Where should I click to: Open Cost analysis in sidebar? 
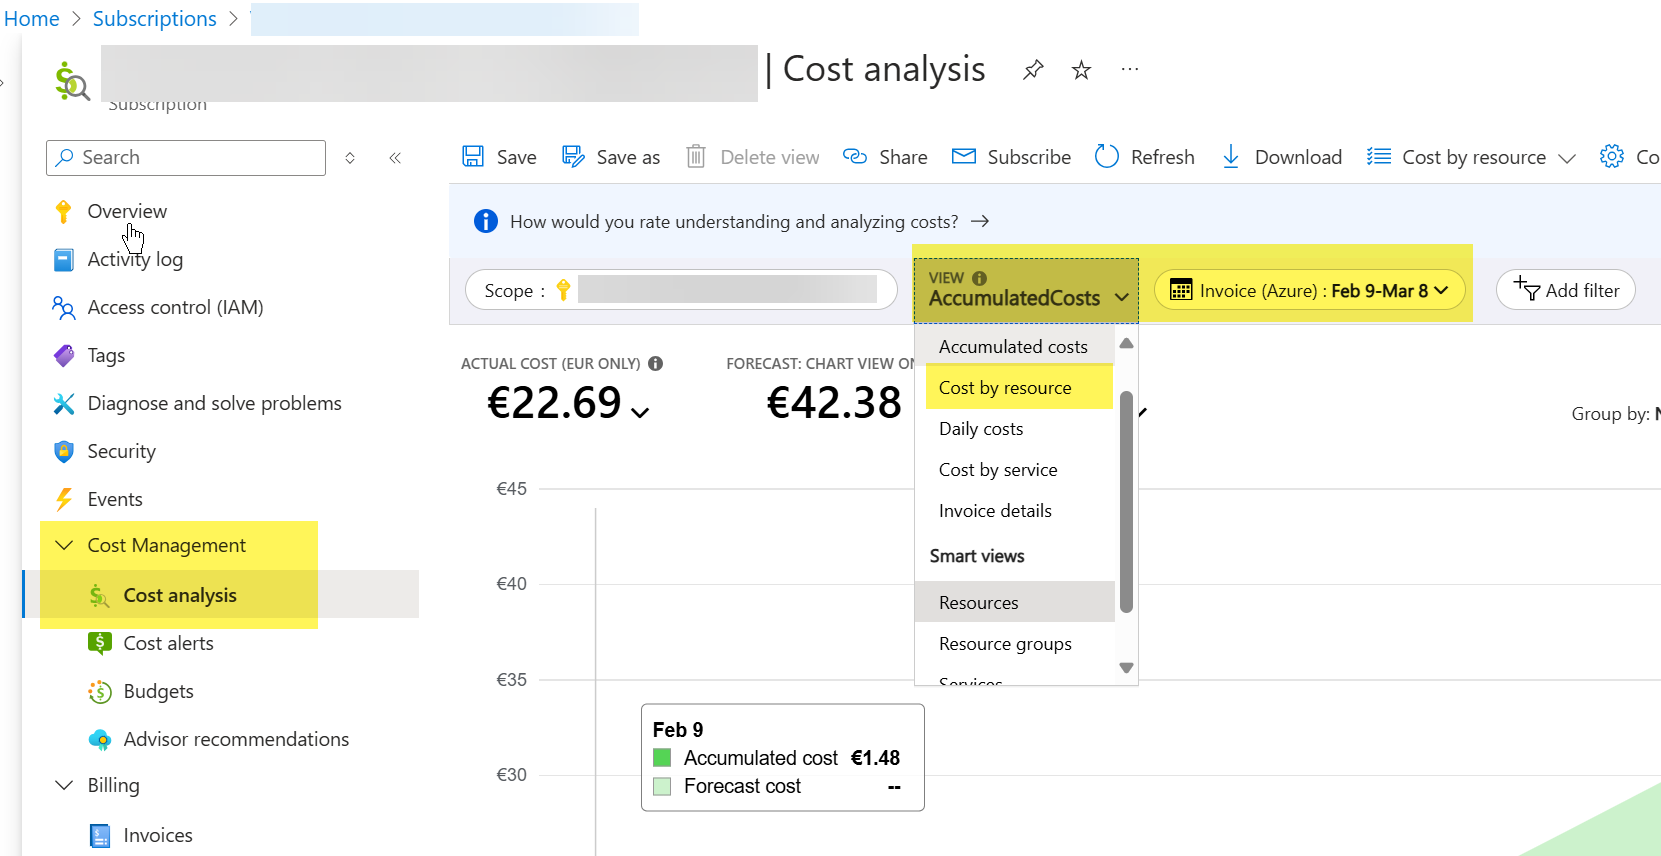220,595
